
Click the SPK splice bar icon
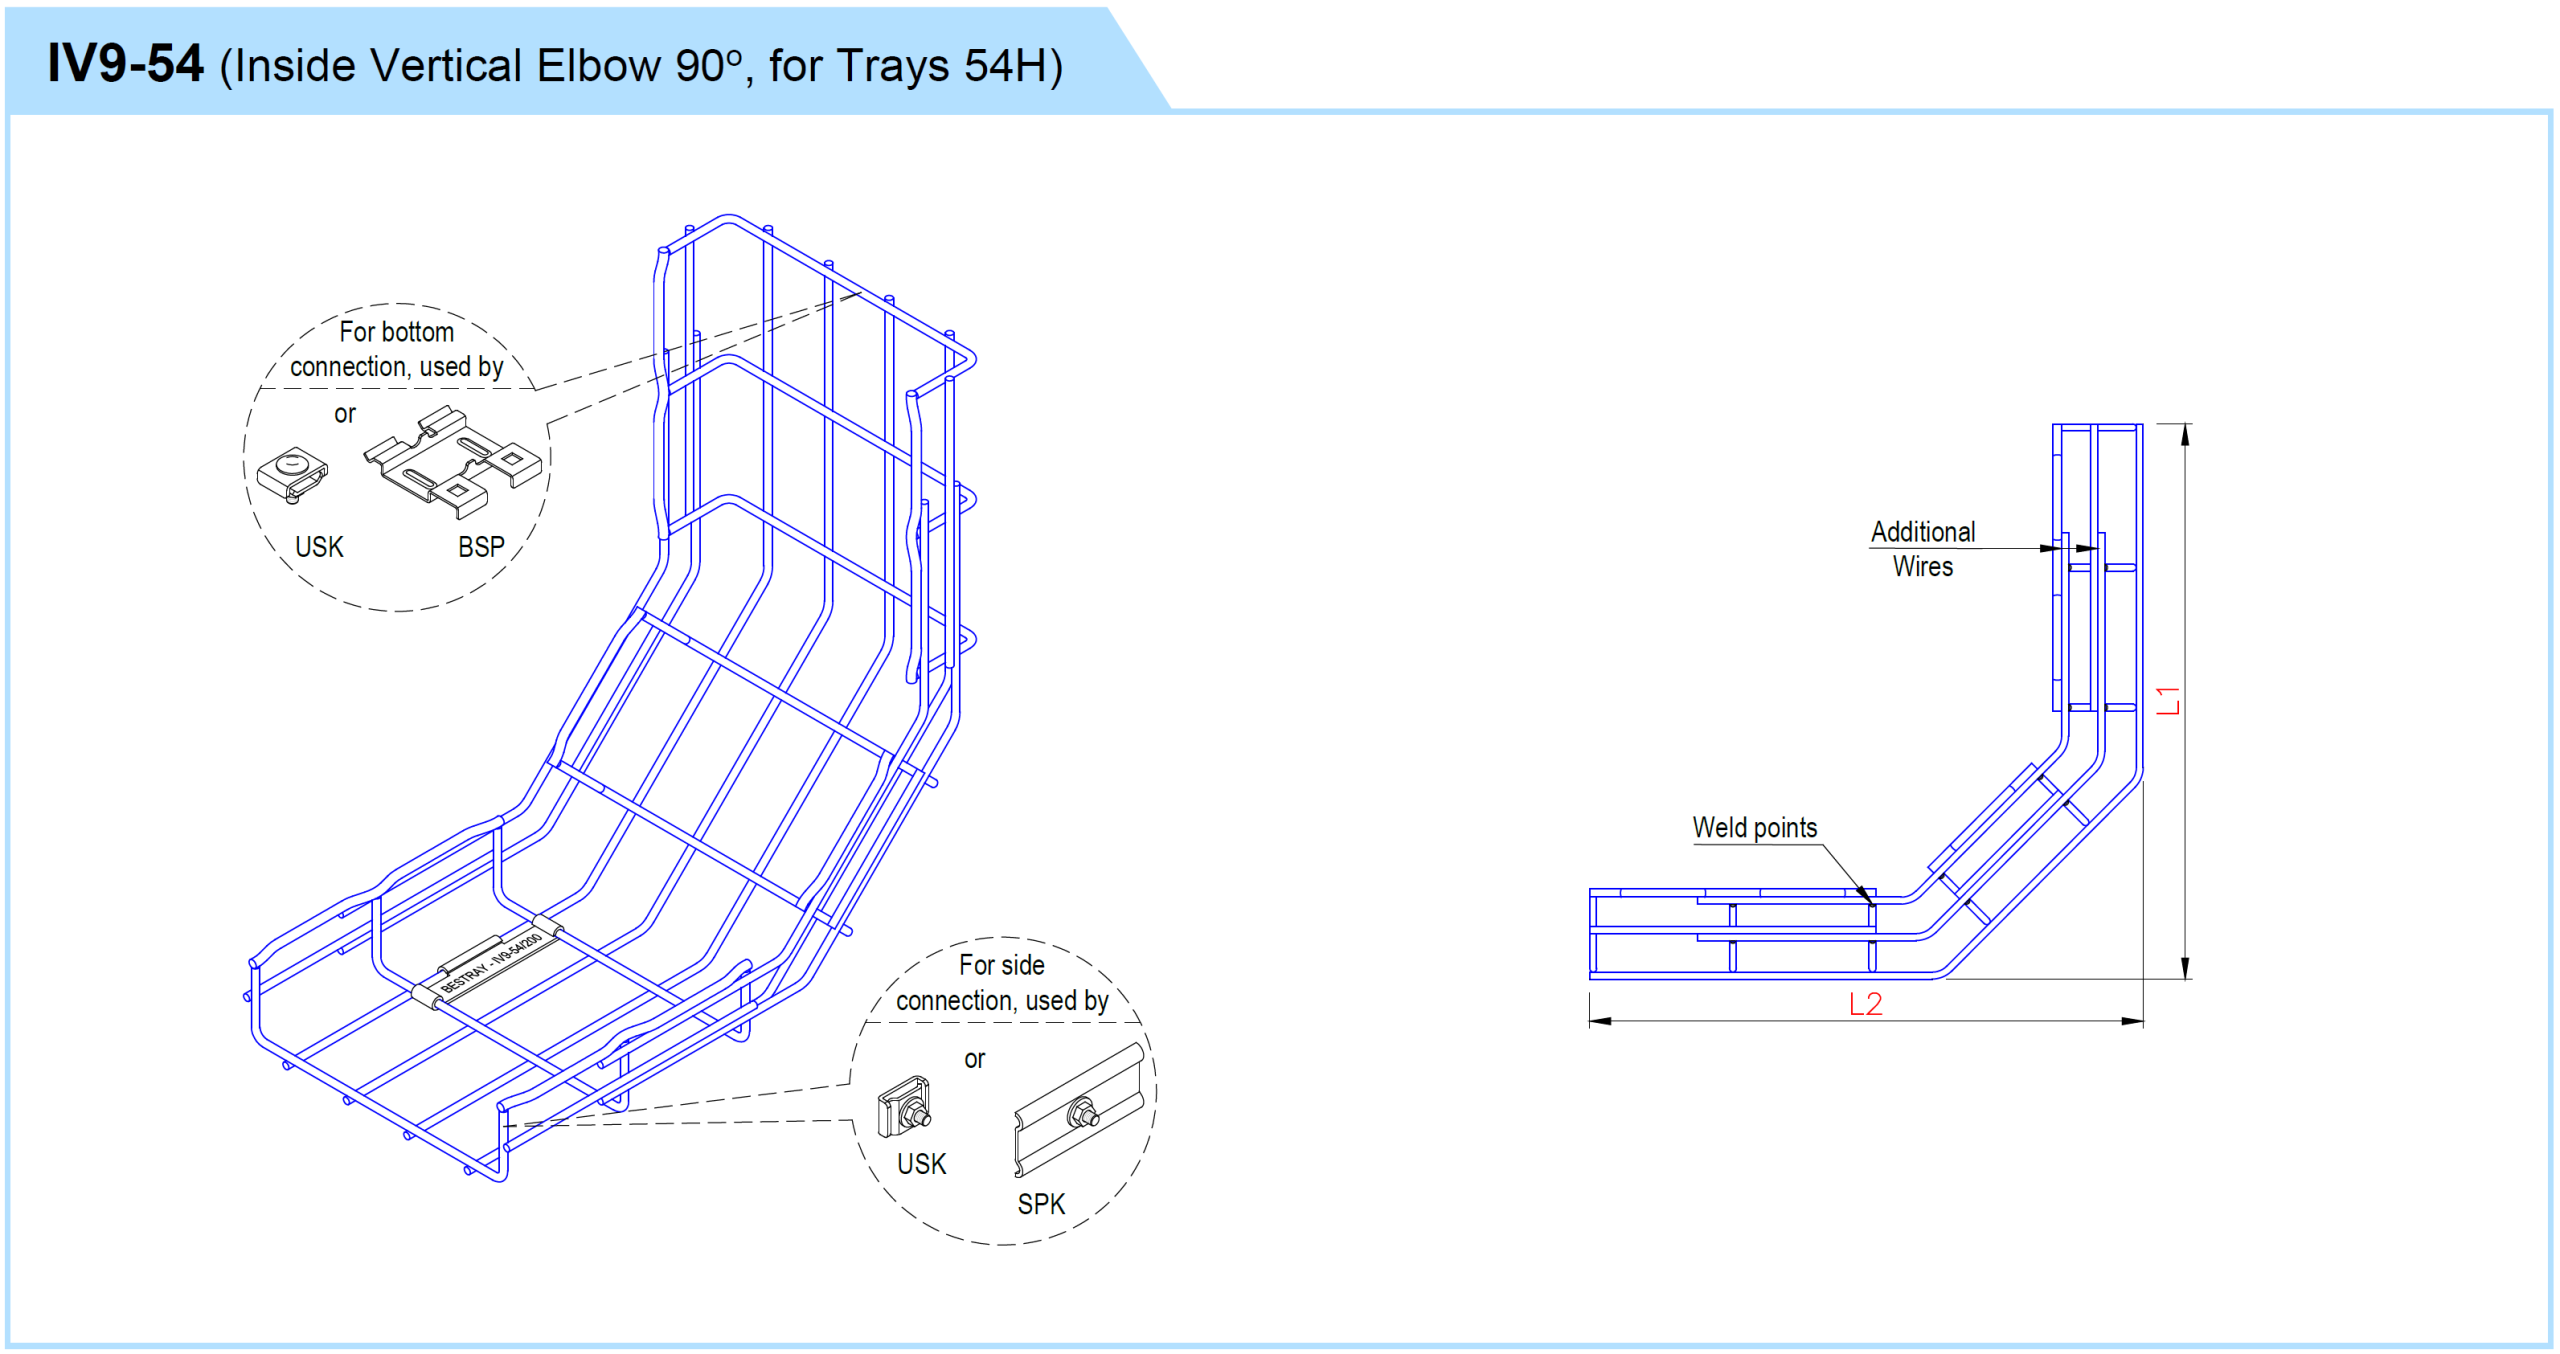pyautogui.click(x=1079, y=1111)
